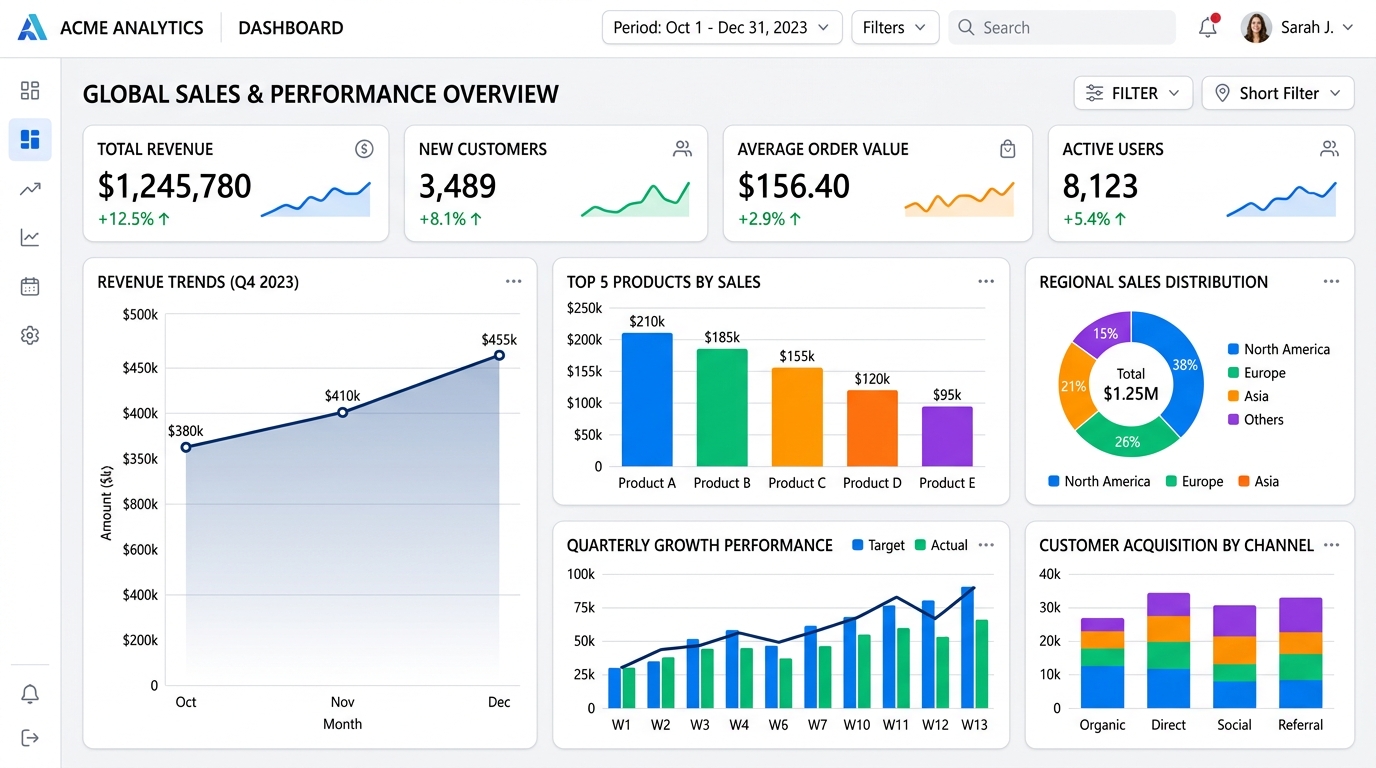Viewport: 1376px width, 768px height.
Task: Click the 21% orange donut segment
Action: coord(1074,386)
